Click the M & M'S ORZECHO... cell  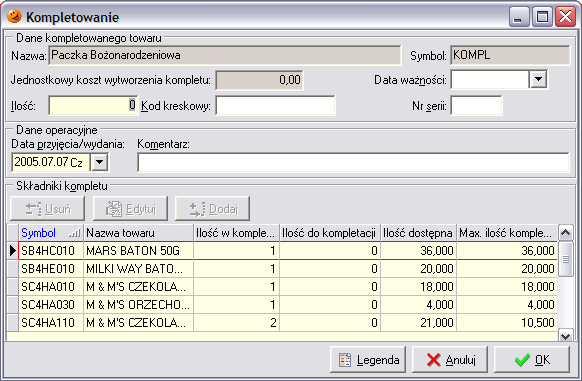(138, 305)
